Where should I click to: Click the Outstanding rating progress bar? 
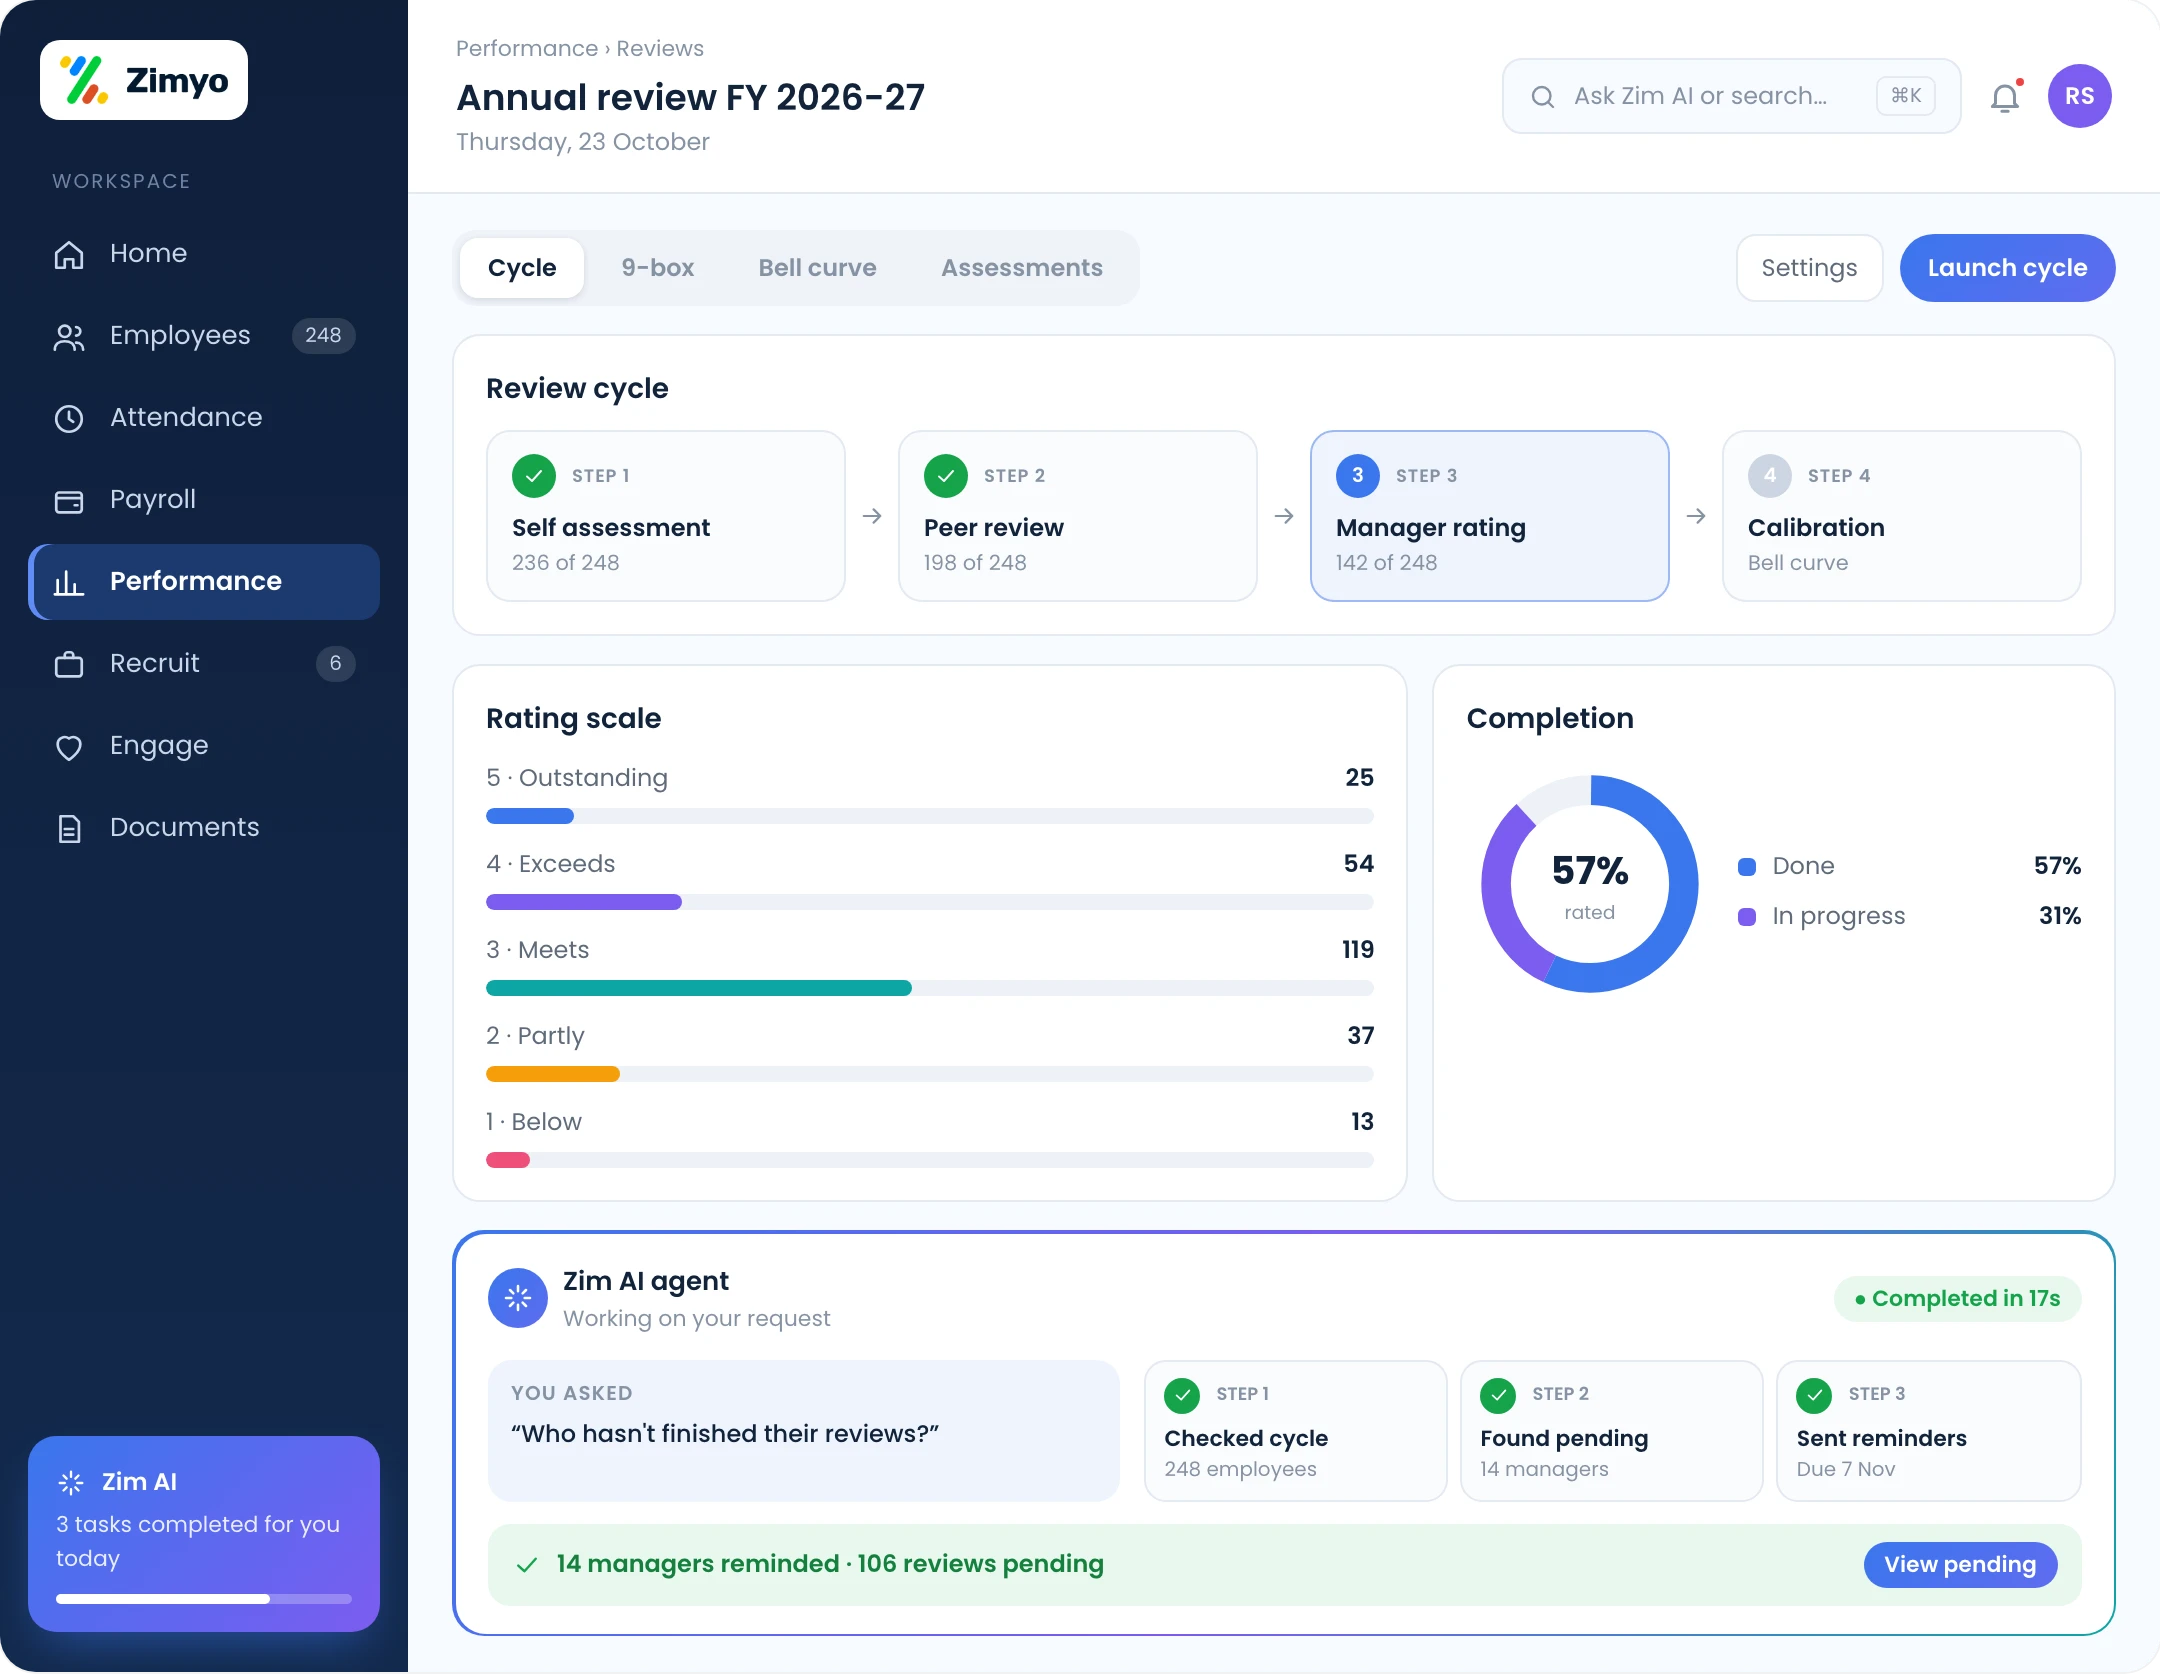point(930,816)
